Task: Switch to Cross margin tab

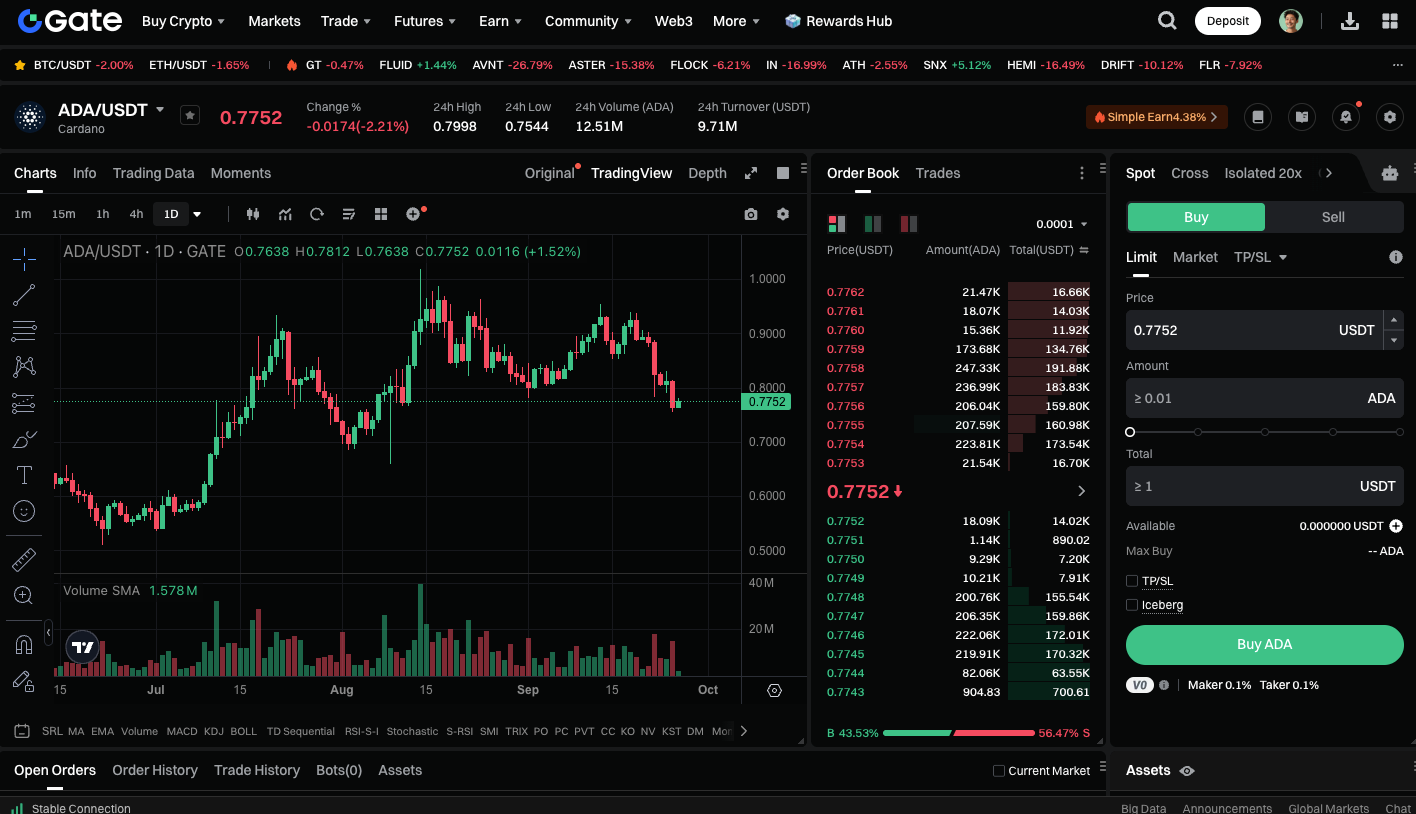Action: (1189, 173)
